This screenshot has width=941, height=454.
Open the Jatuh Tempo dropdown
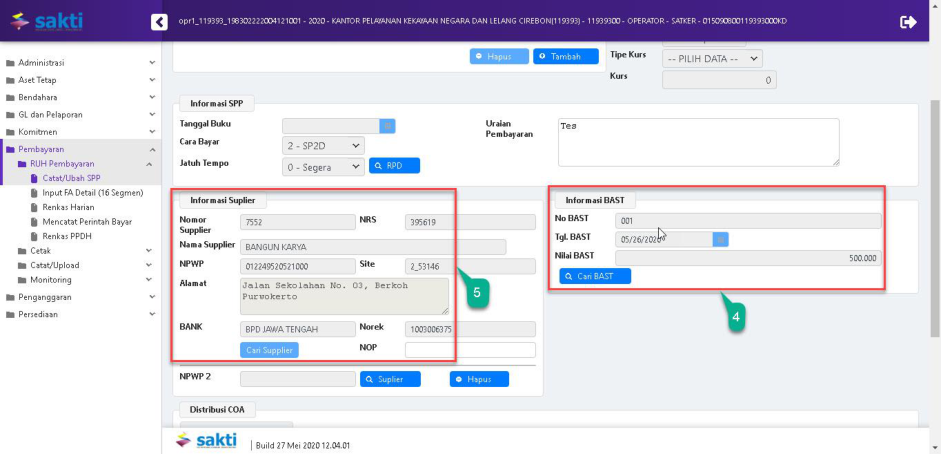coord(323,166)
